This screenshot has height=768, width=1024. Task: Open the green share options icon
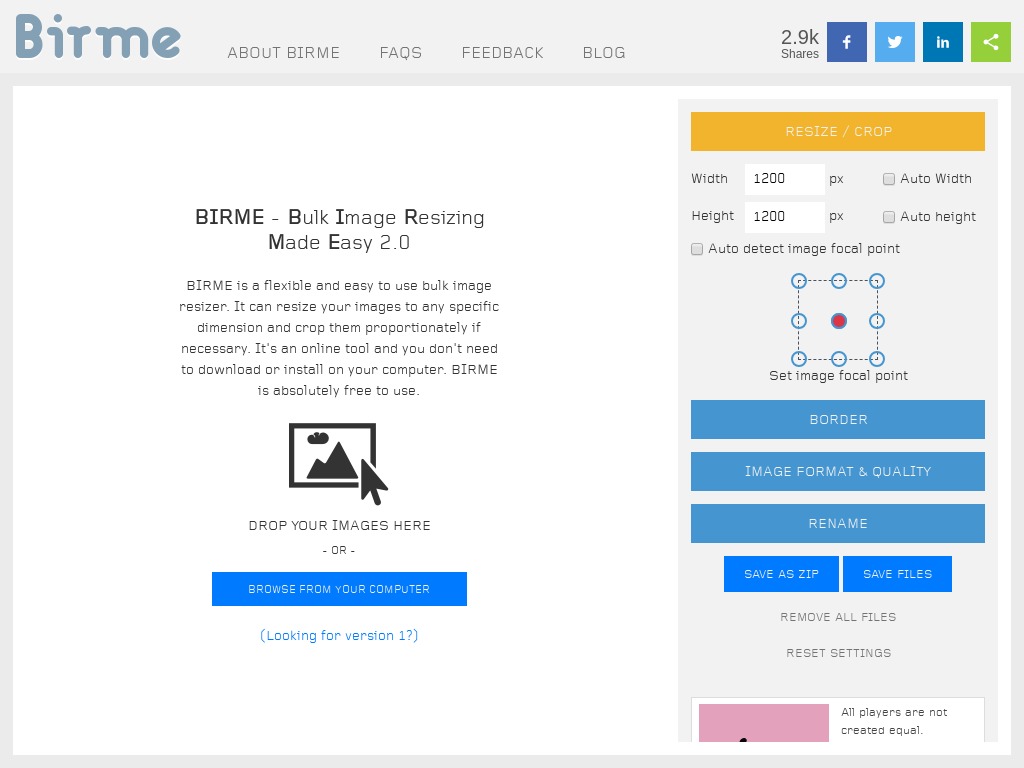(x=991, y=42)
